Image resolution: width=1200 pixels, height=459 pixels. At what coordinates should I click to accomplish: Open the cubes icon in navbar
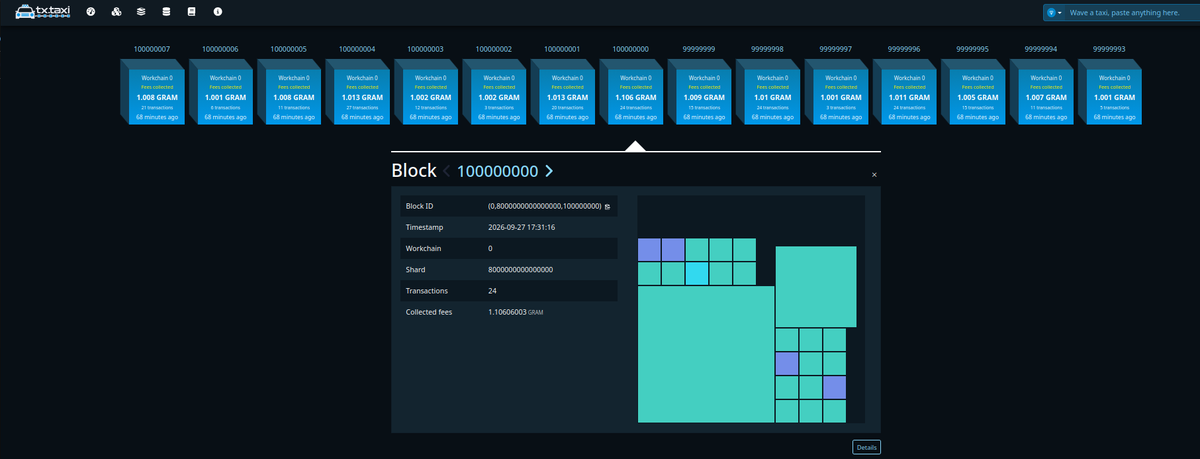tap(116, 12)
